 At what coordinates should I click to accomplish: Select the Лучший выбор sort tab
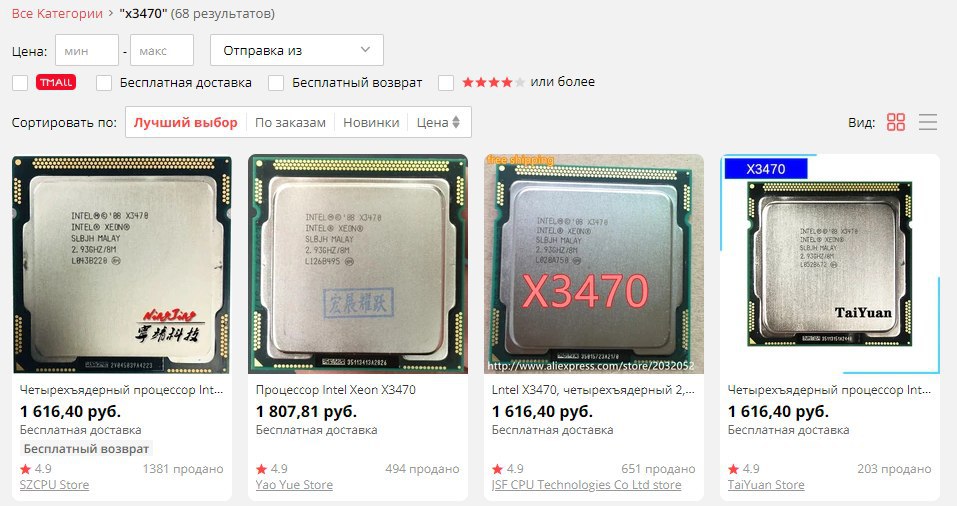186,122
